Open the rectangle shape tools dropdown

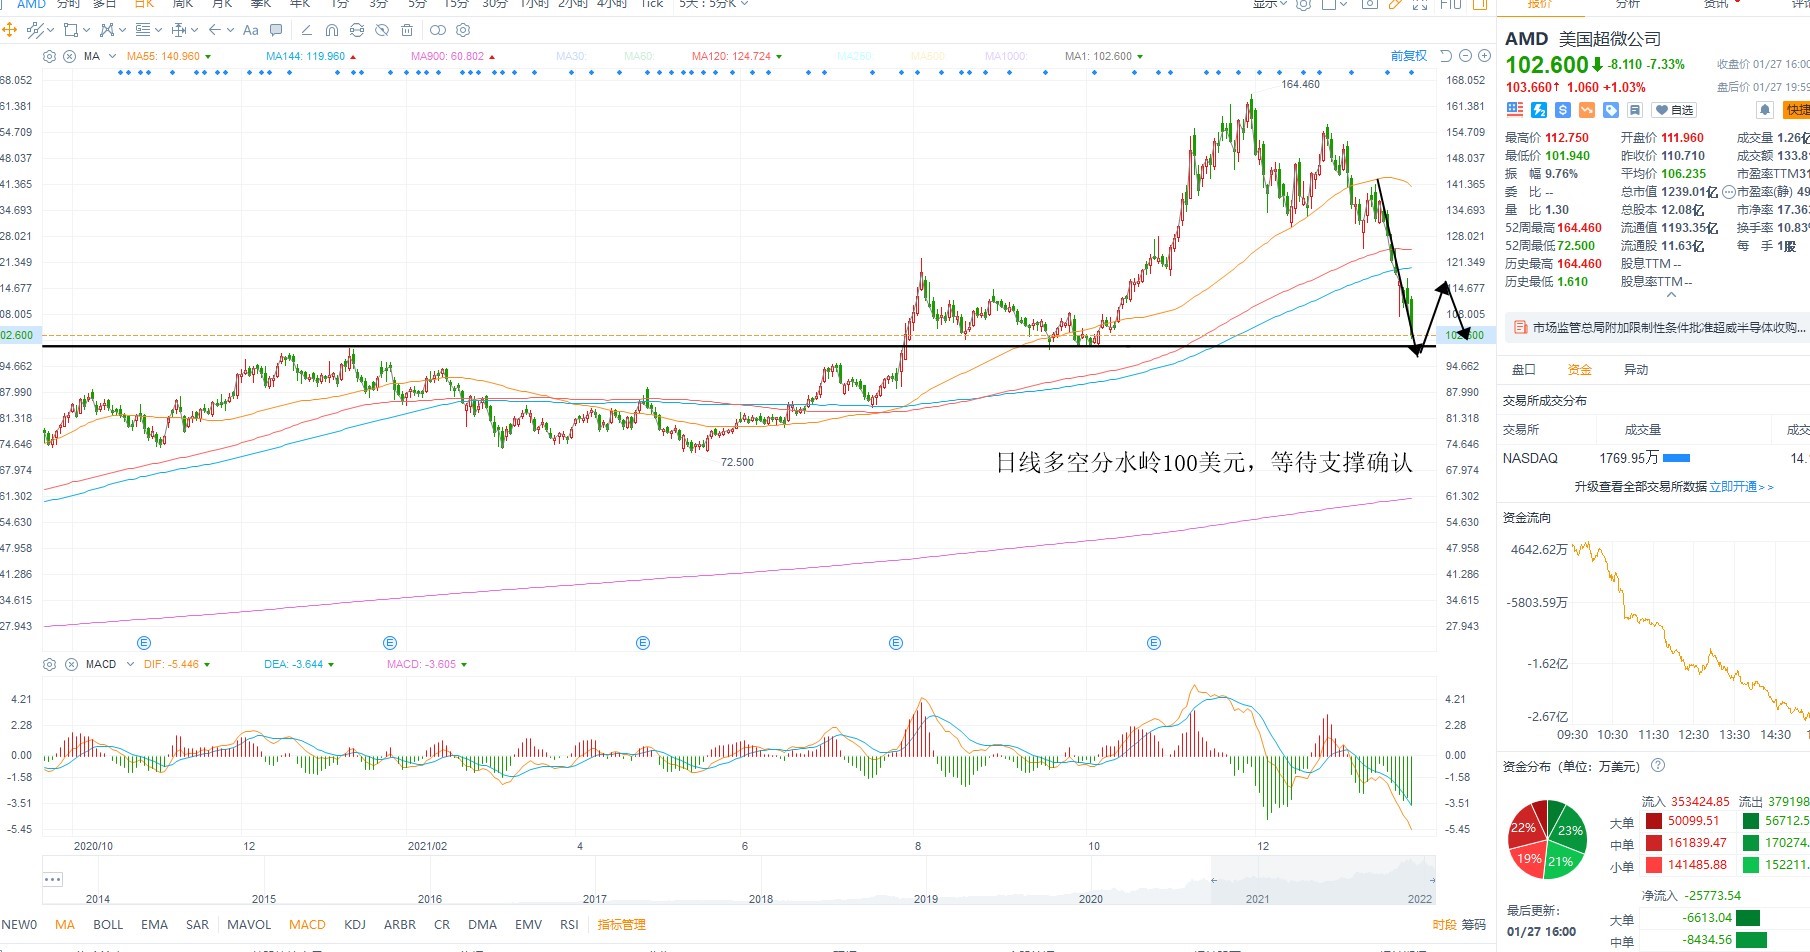[86, 30]
